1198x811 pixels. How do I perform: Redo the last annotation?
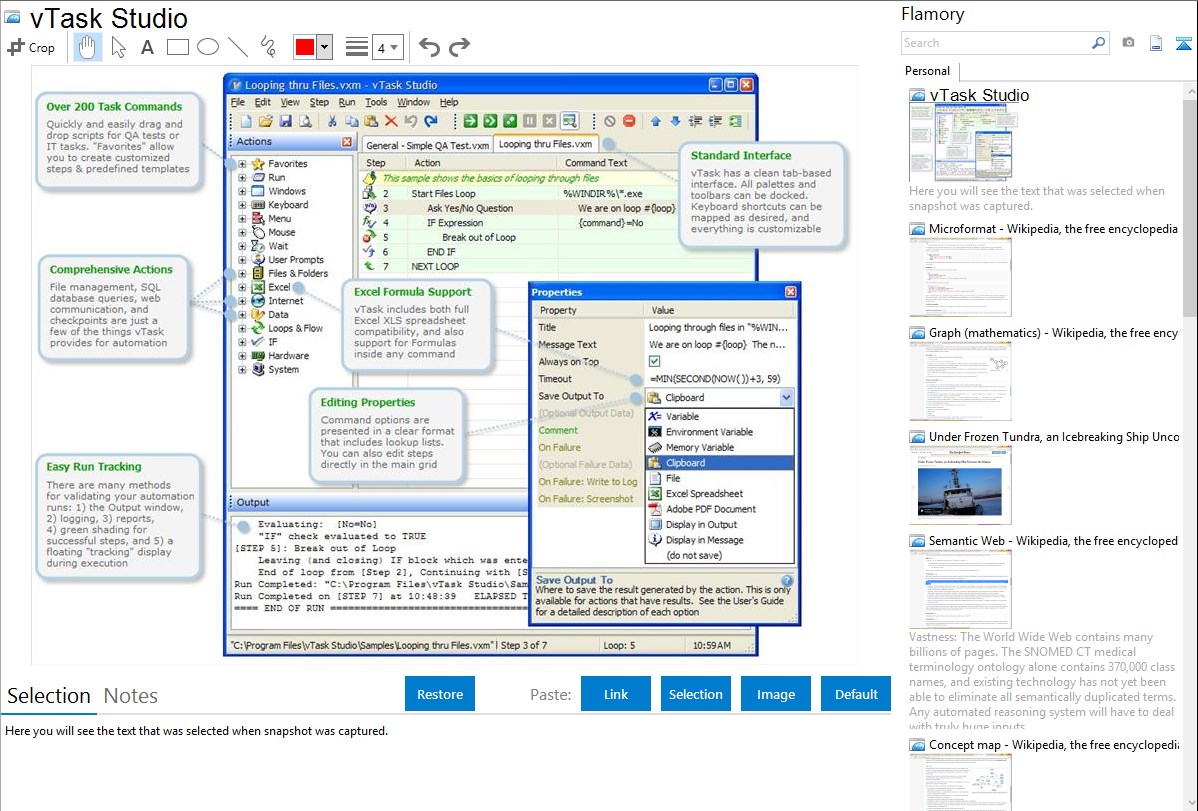[459, 47]
